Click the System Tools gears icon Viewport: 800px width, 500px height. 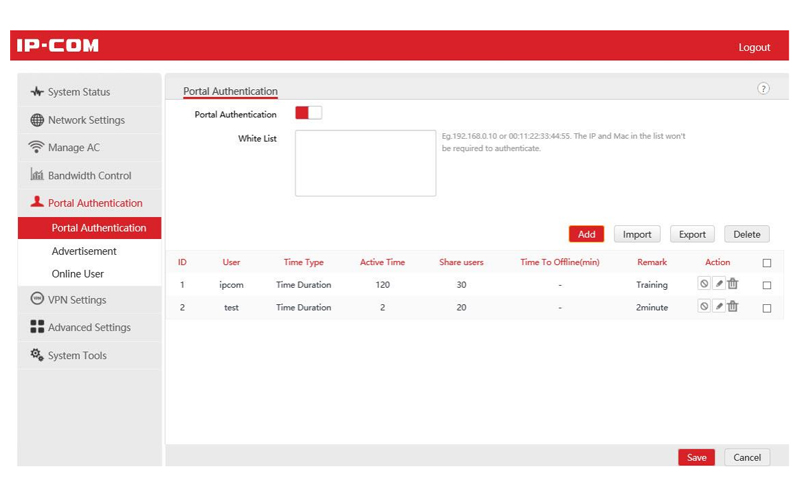click(x=37, y=354)
